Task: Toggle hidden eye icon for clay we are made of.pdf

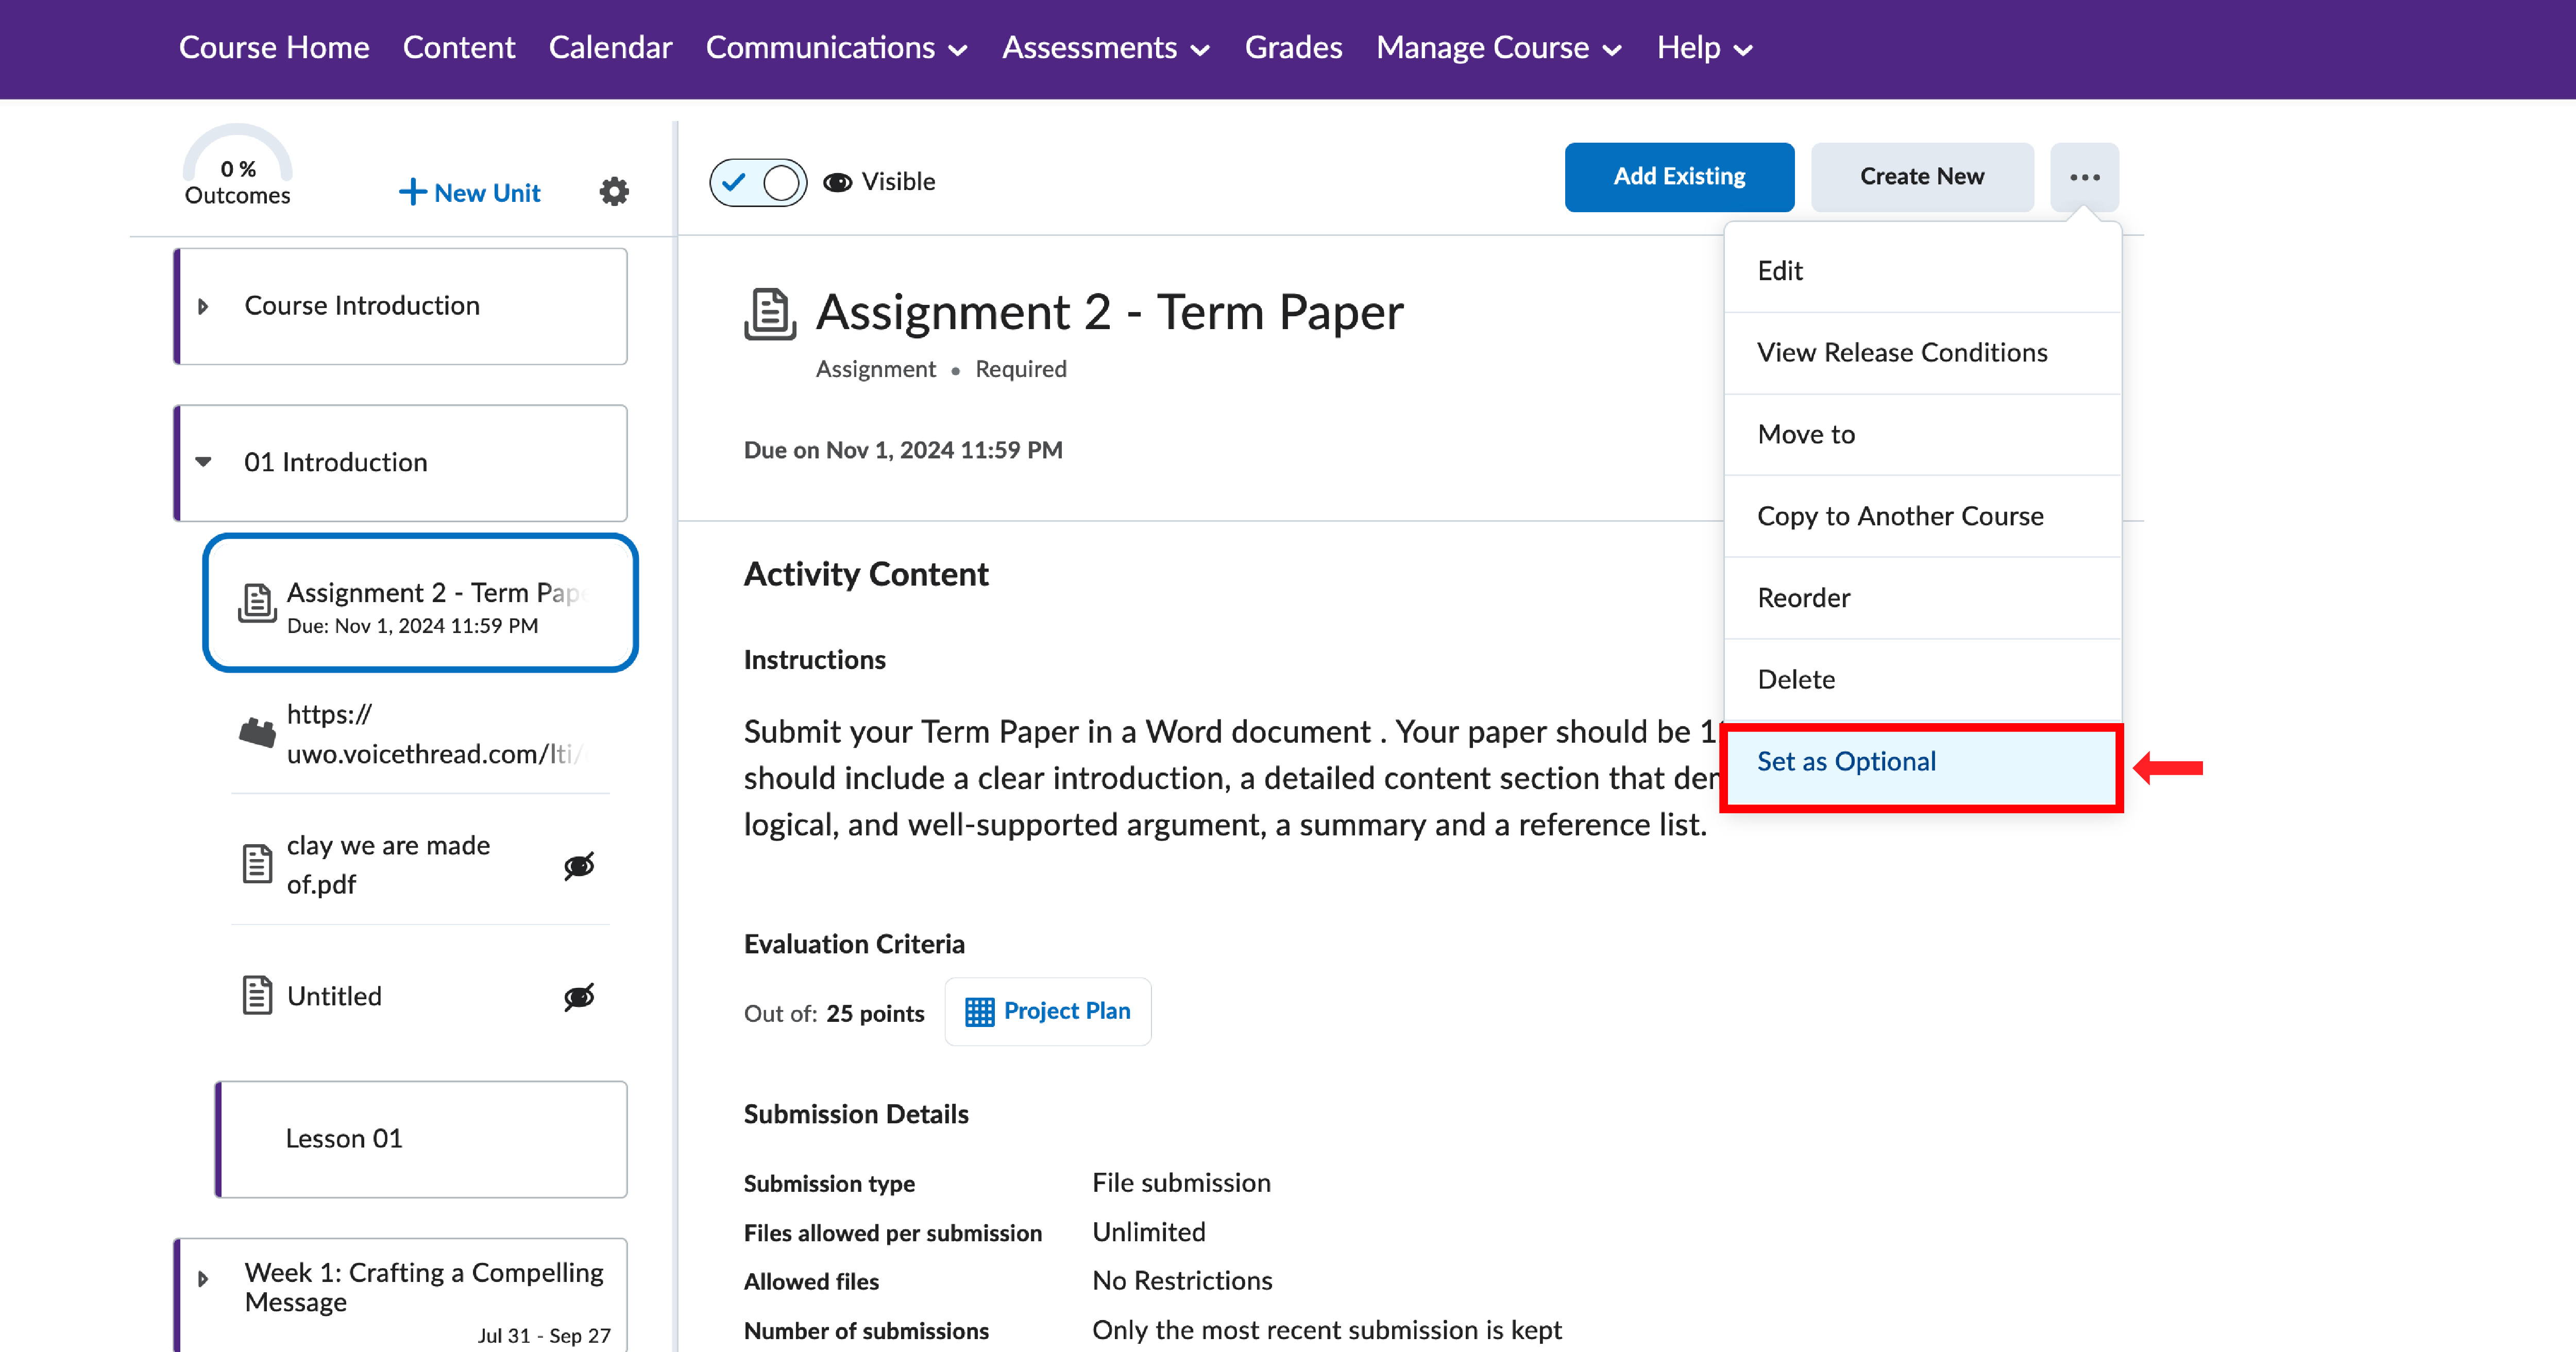Action: pos(579,865)
